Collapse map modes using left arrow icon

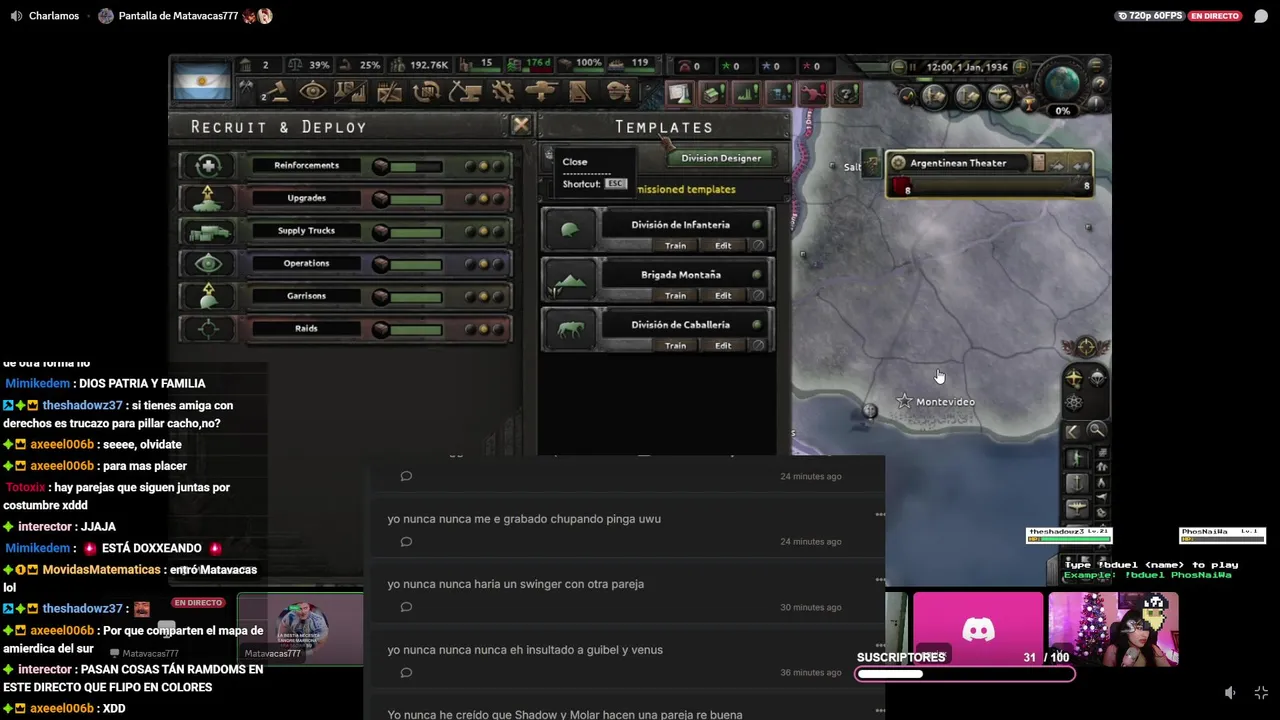(1072, 431)
